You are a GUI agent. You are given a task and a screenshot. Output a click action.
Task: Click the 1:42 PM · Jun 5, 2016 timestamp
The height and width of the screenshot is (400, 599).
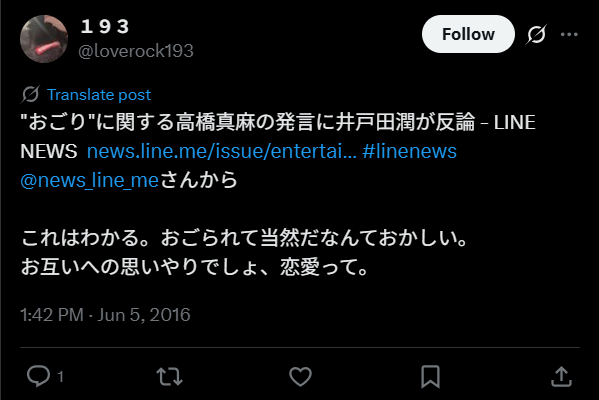(x=105, y=315)
